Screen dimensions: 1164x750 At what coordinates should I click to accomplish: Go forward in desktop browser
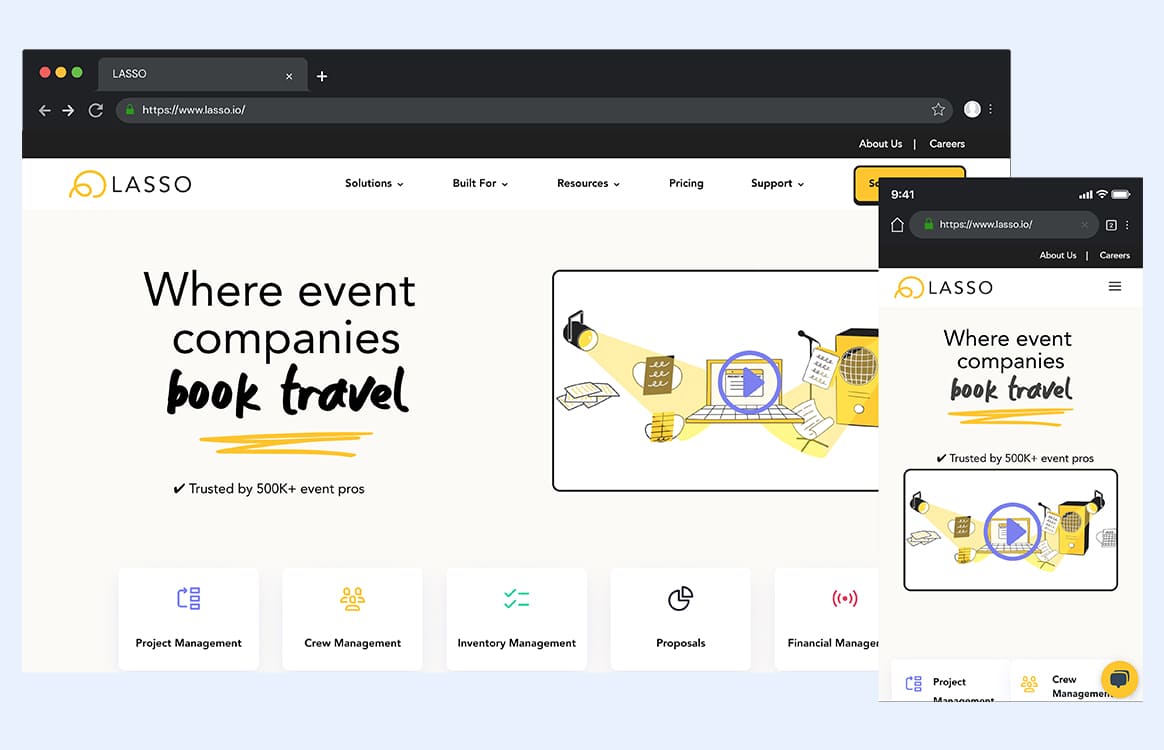point(68,110)
